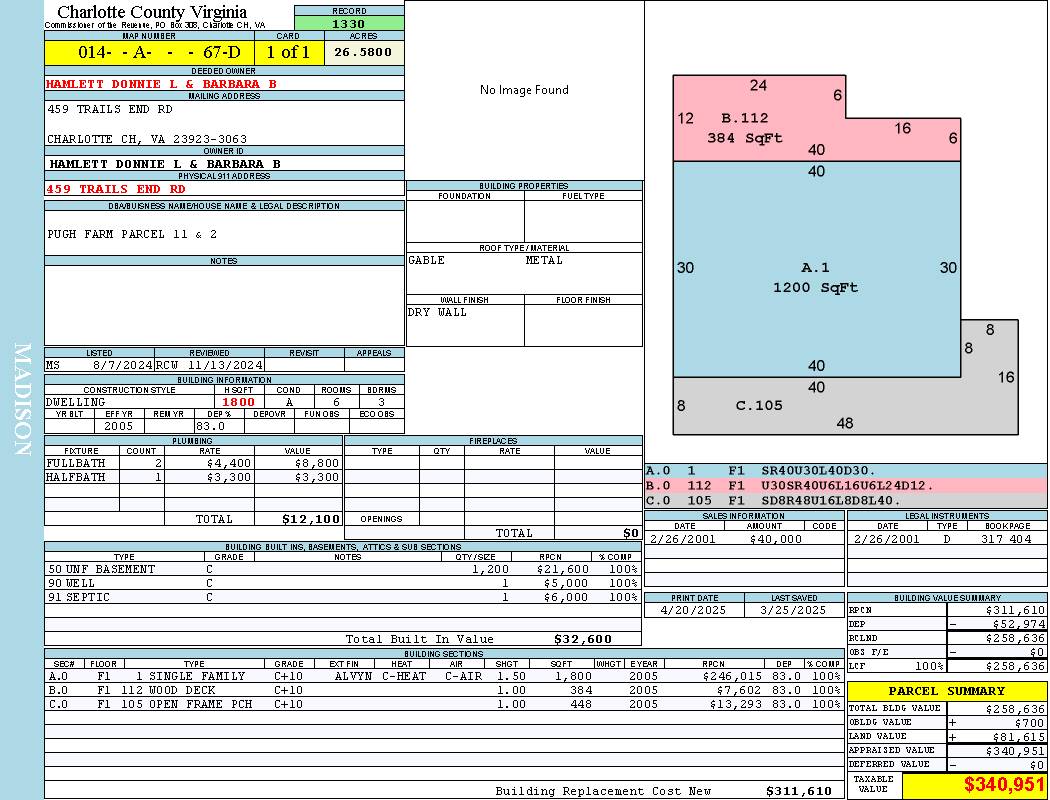1050x800 pixels.
Task: Select the PUGH FARM PARCEL legal description
Action: (132, 234)
